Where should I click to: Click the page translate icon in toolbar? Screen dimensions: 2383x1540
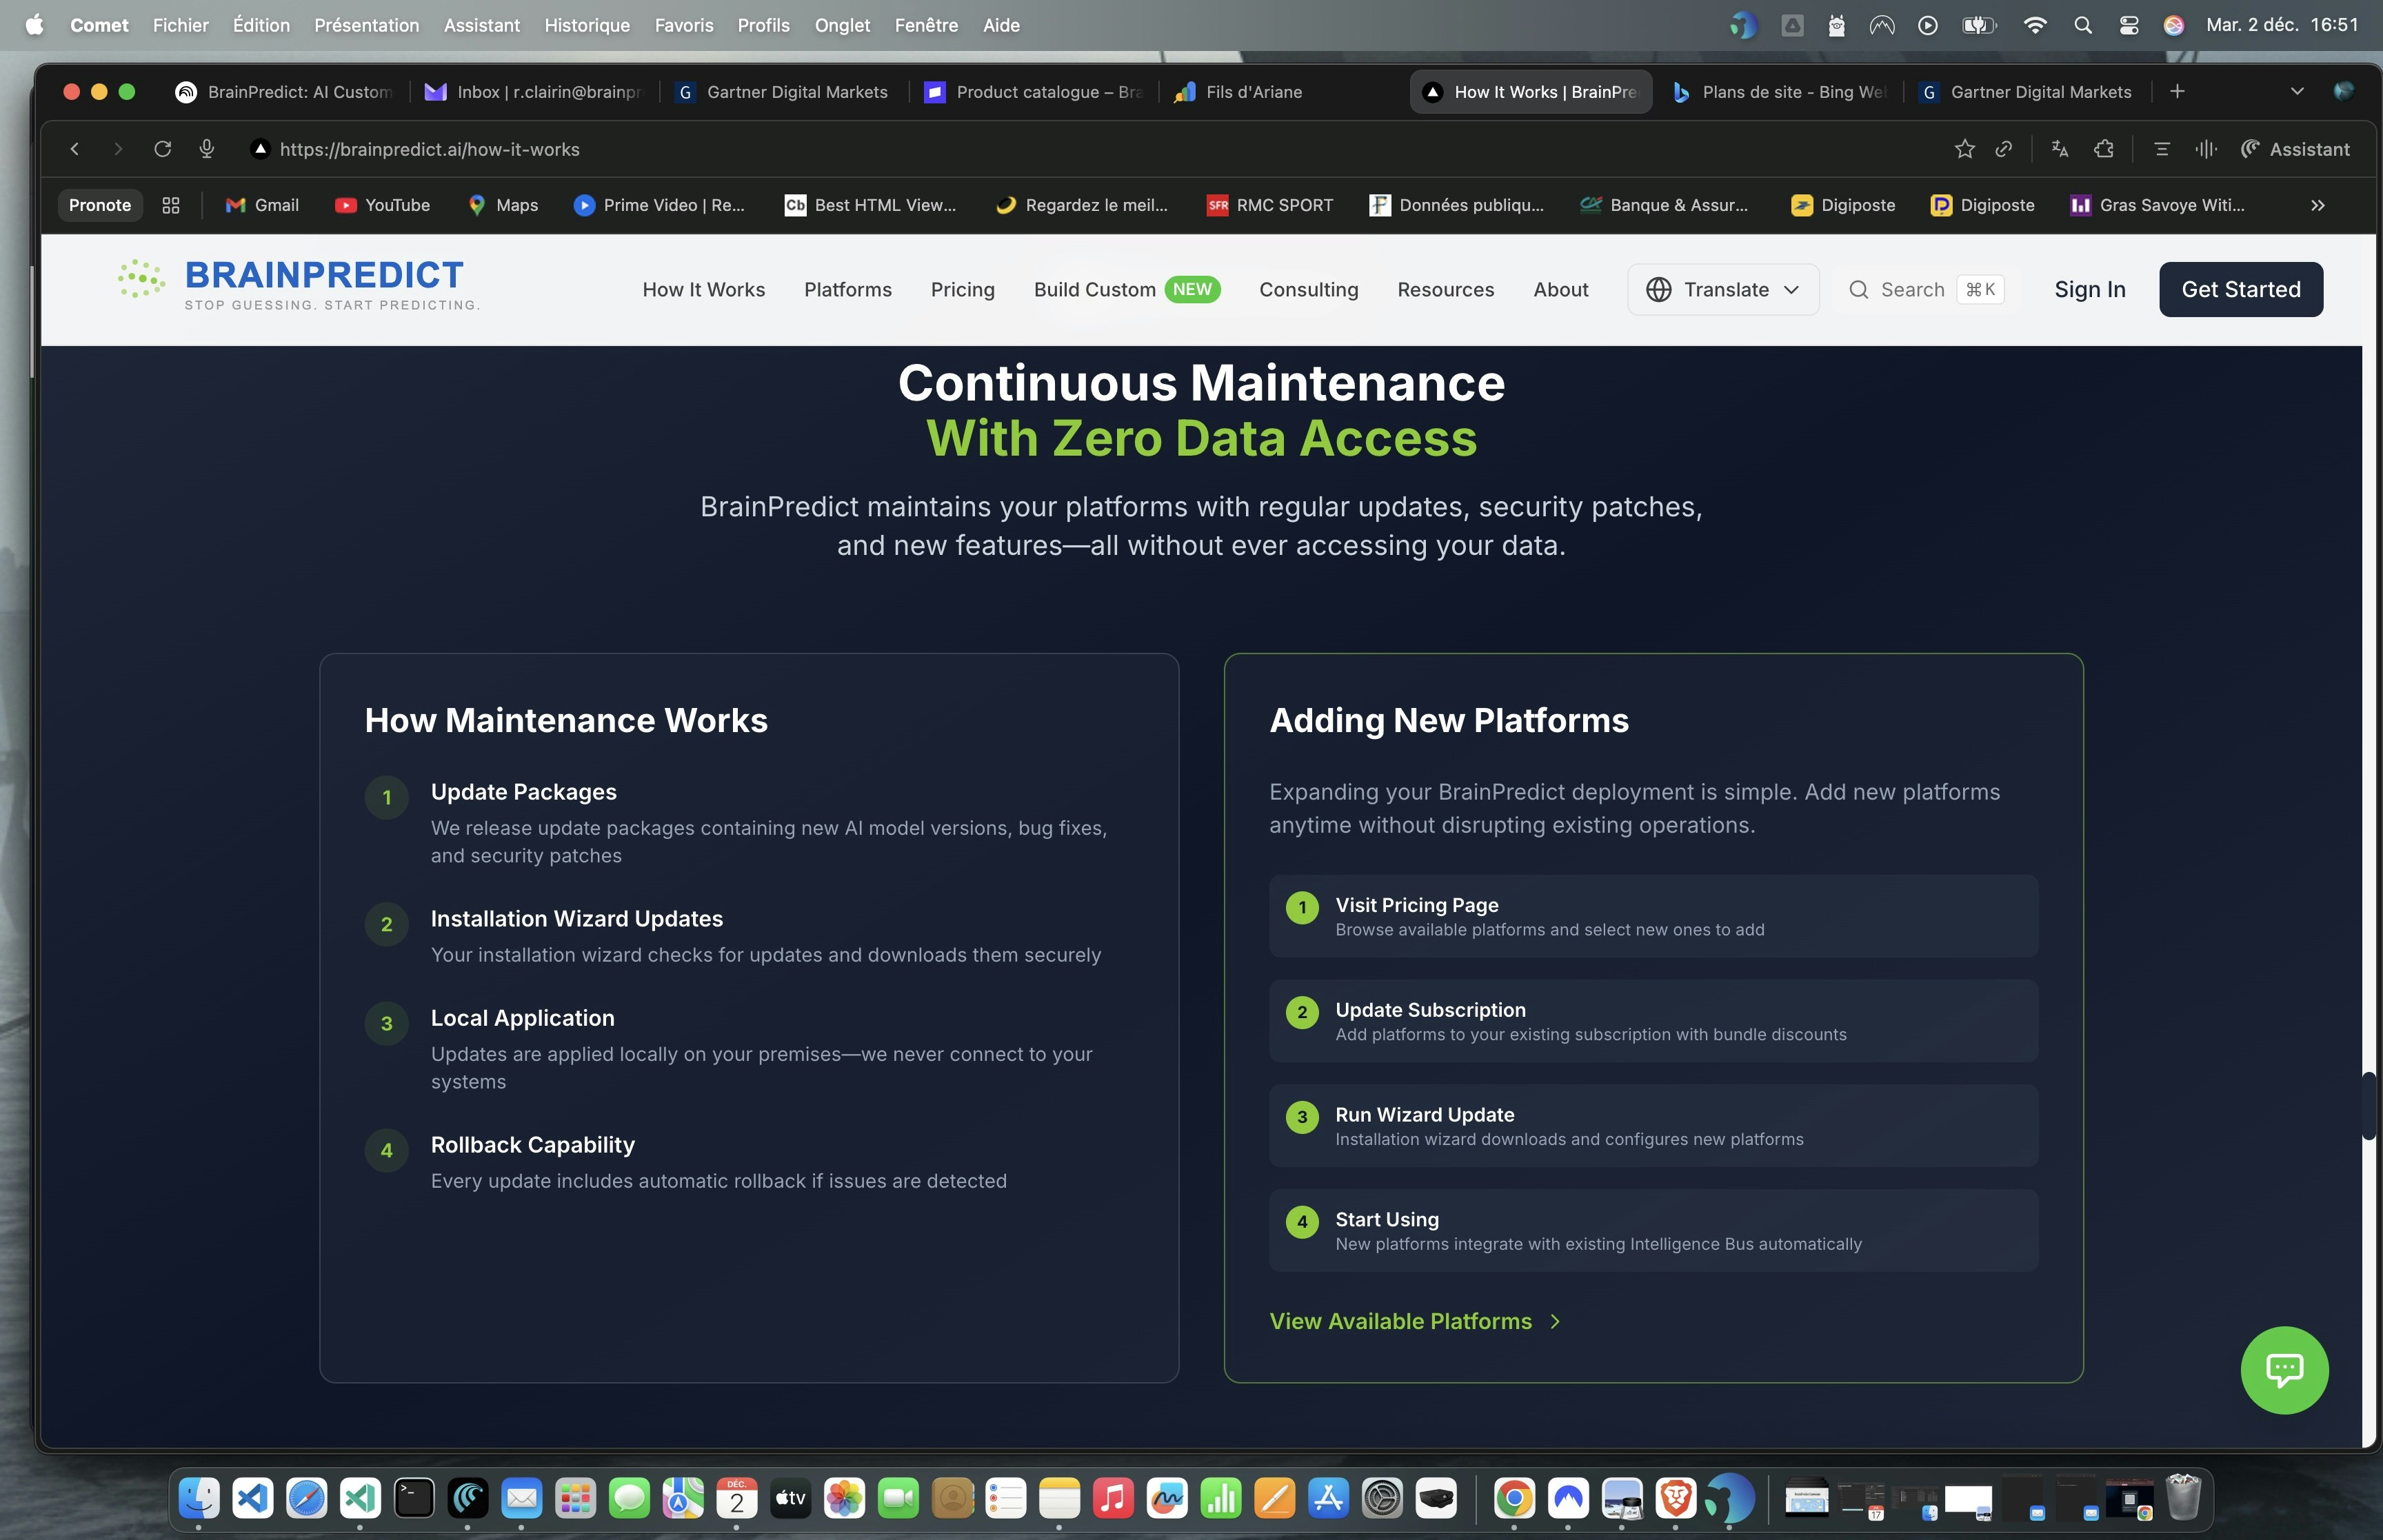[x=2059, y=149]
